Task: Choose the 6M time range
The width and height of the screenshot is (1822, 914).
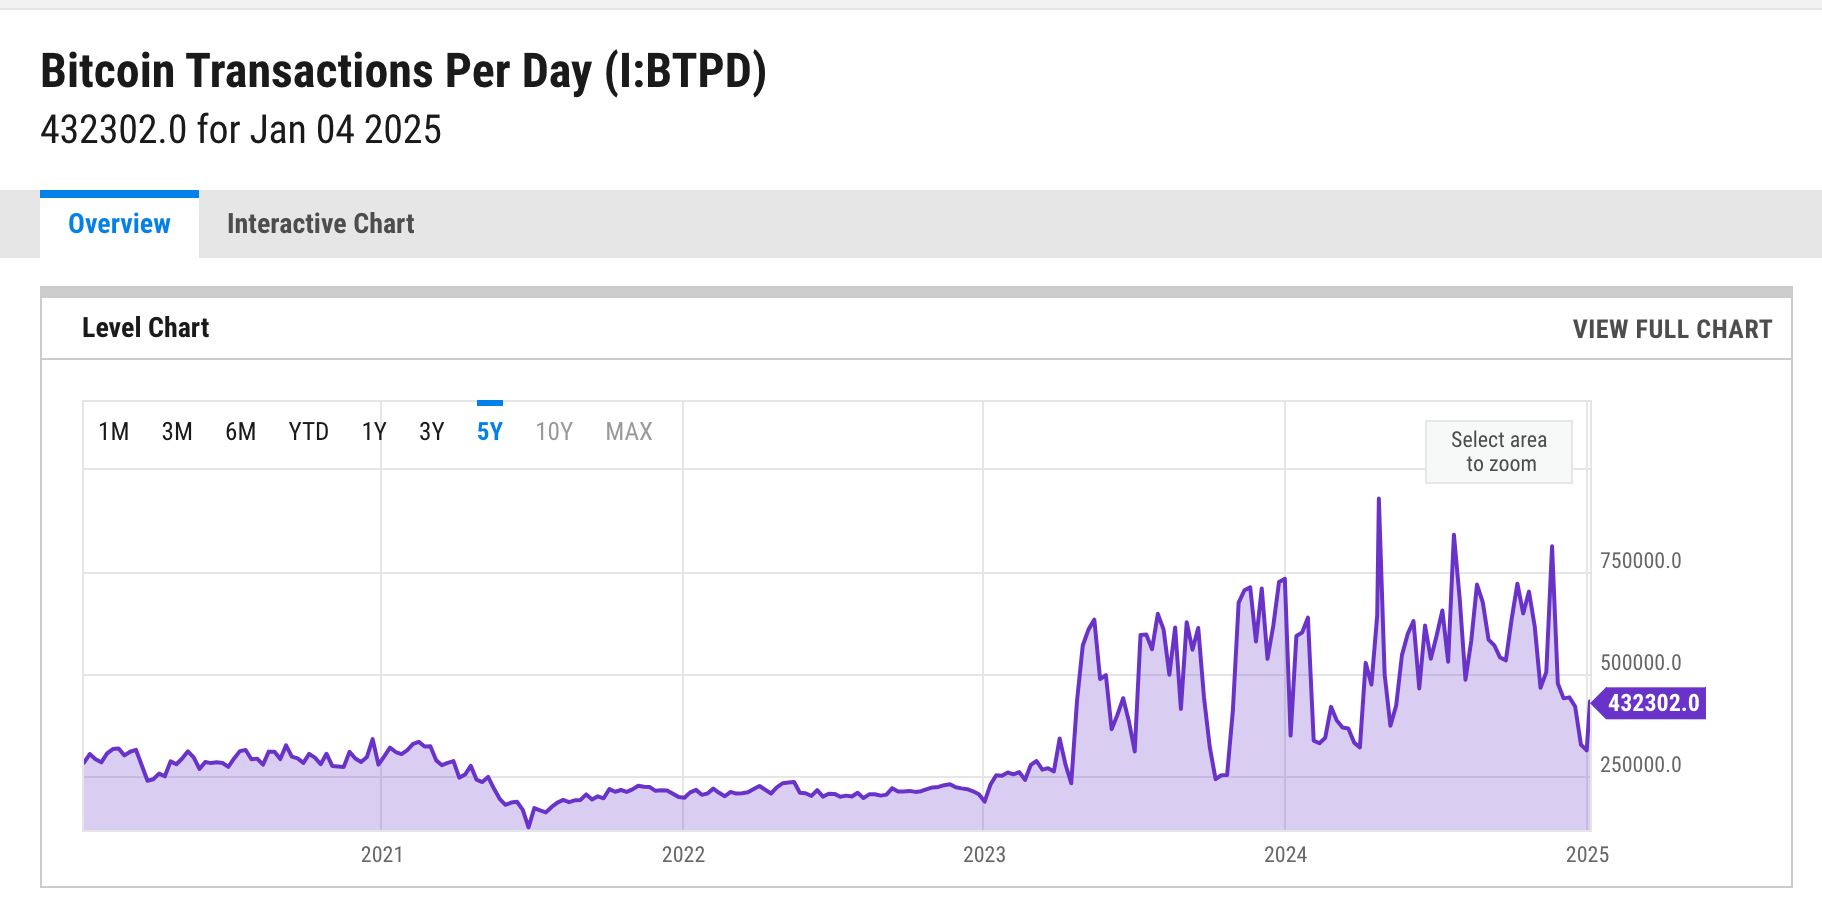Action: click(x=240, y=432)
